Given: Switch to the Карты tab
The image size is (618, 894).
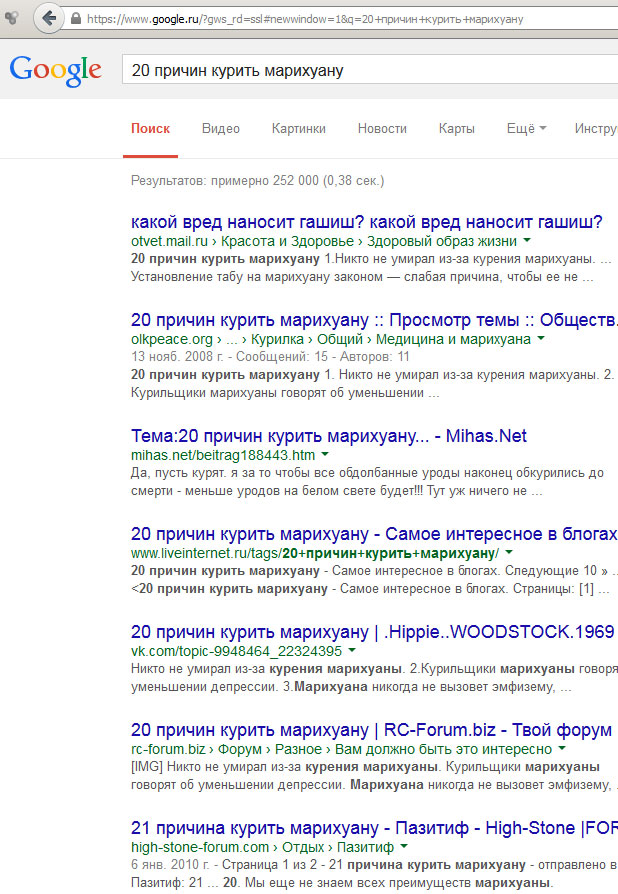Looking at the screenshot, I should pyautogui.click(x=457, y=129).
